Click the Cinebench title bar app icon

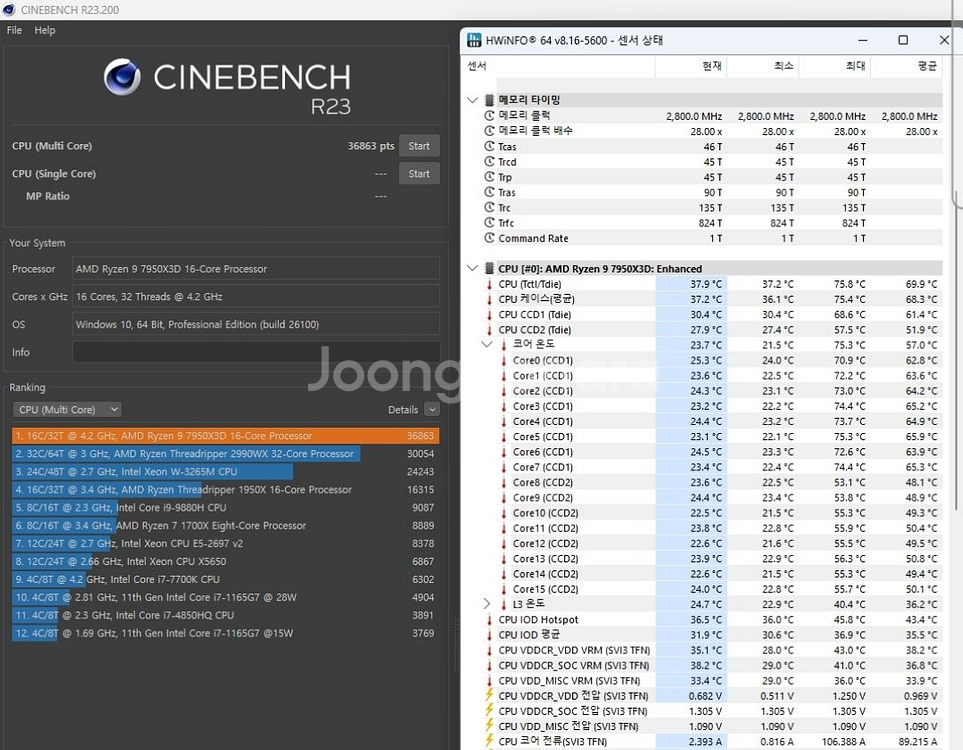click(x=9, y=10)
